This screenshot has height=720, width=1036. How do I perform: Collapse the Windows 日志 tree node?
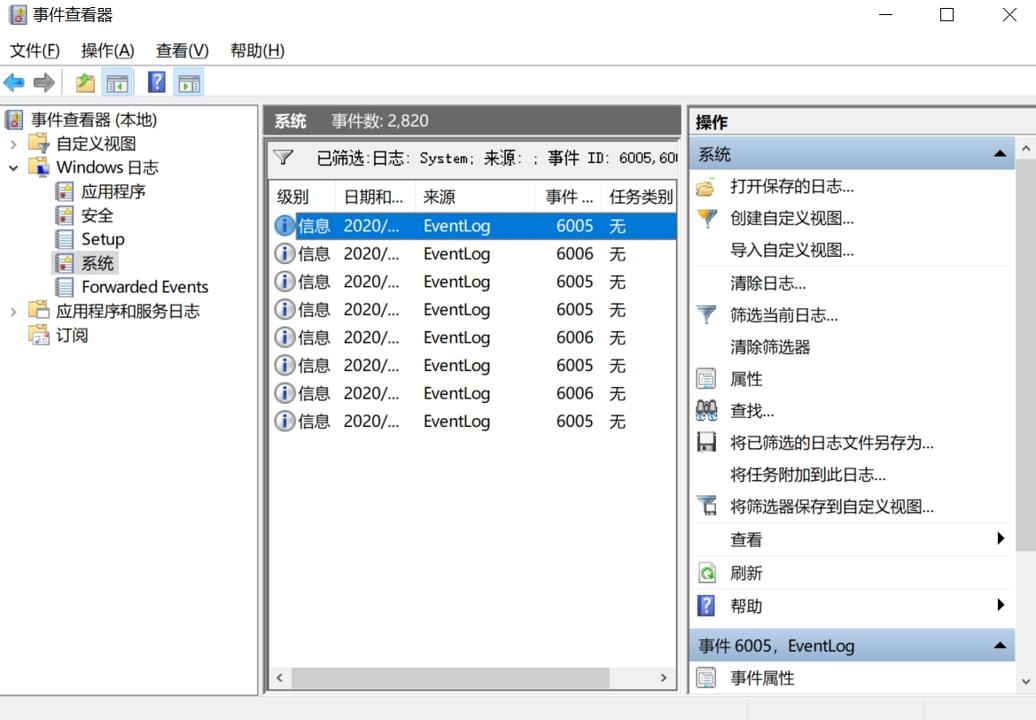(14, 168)
